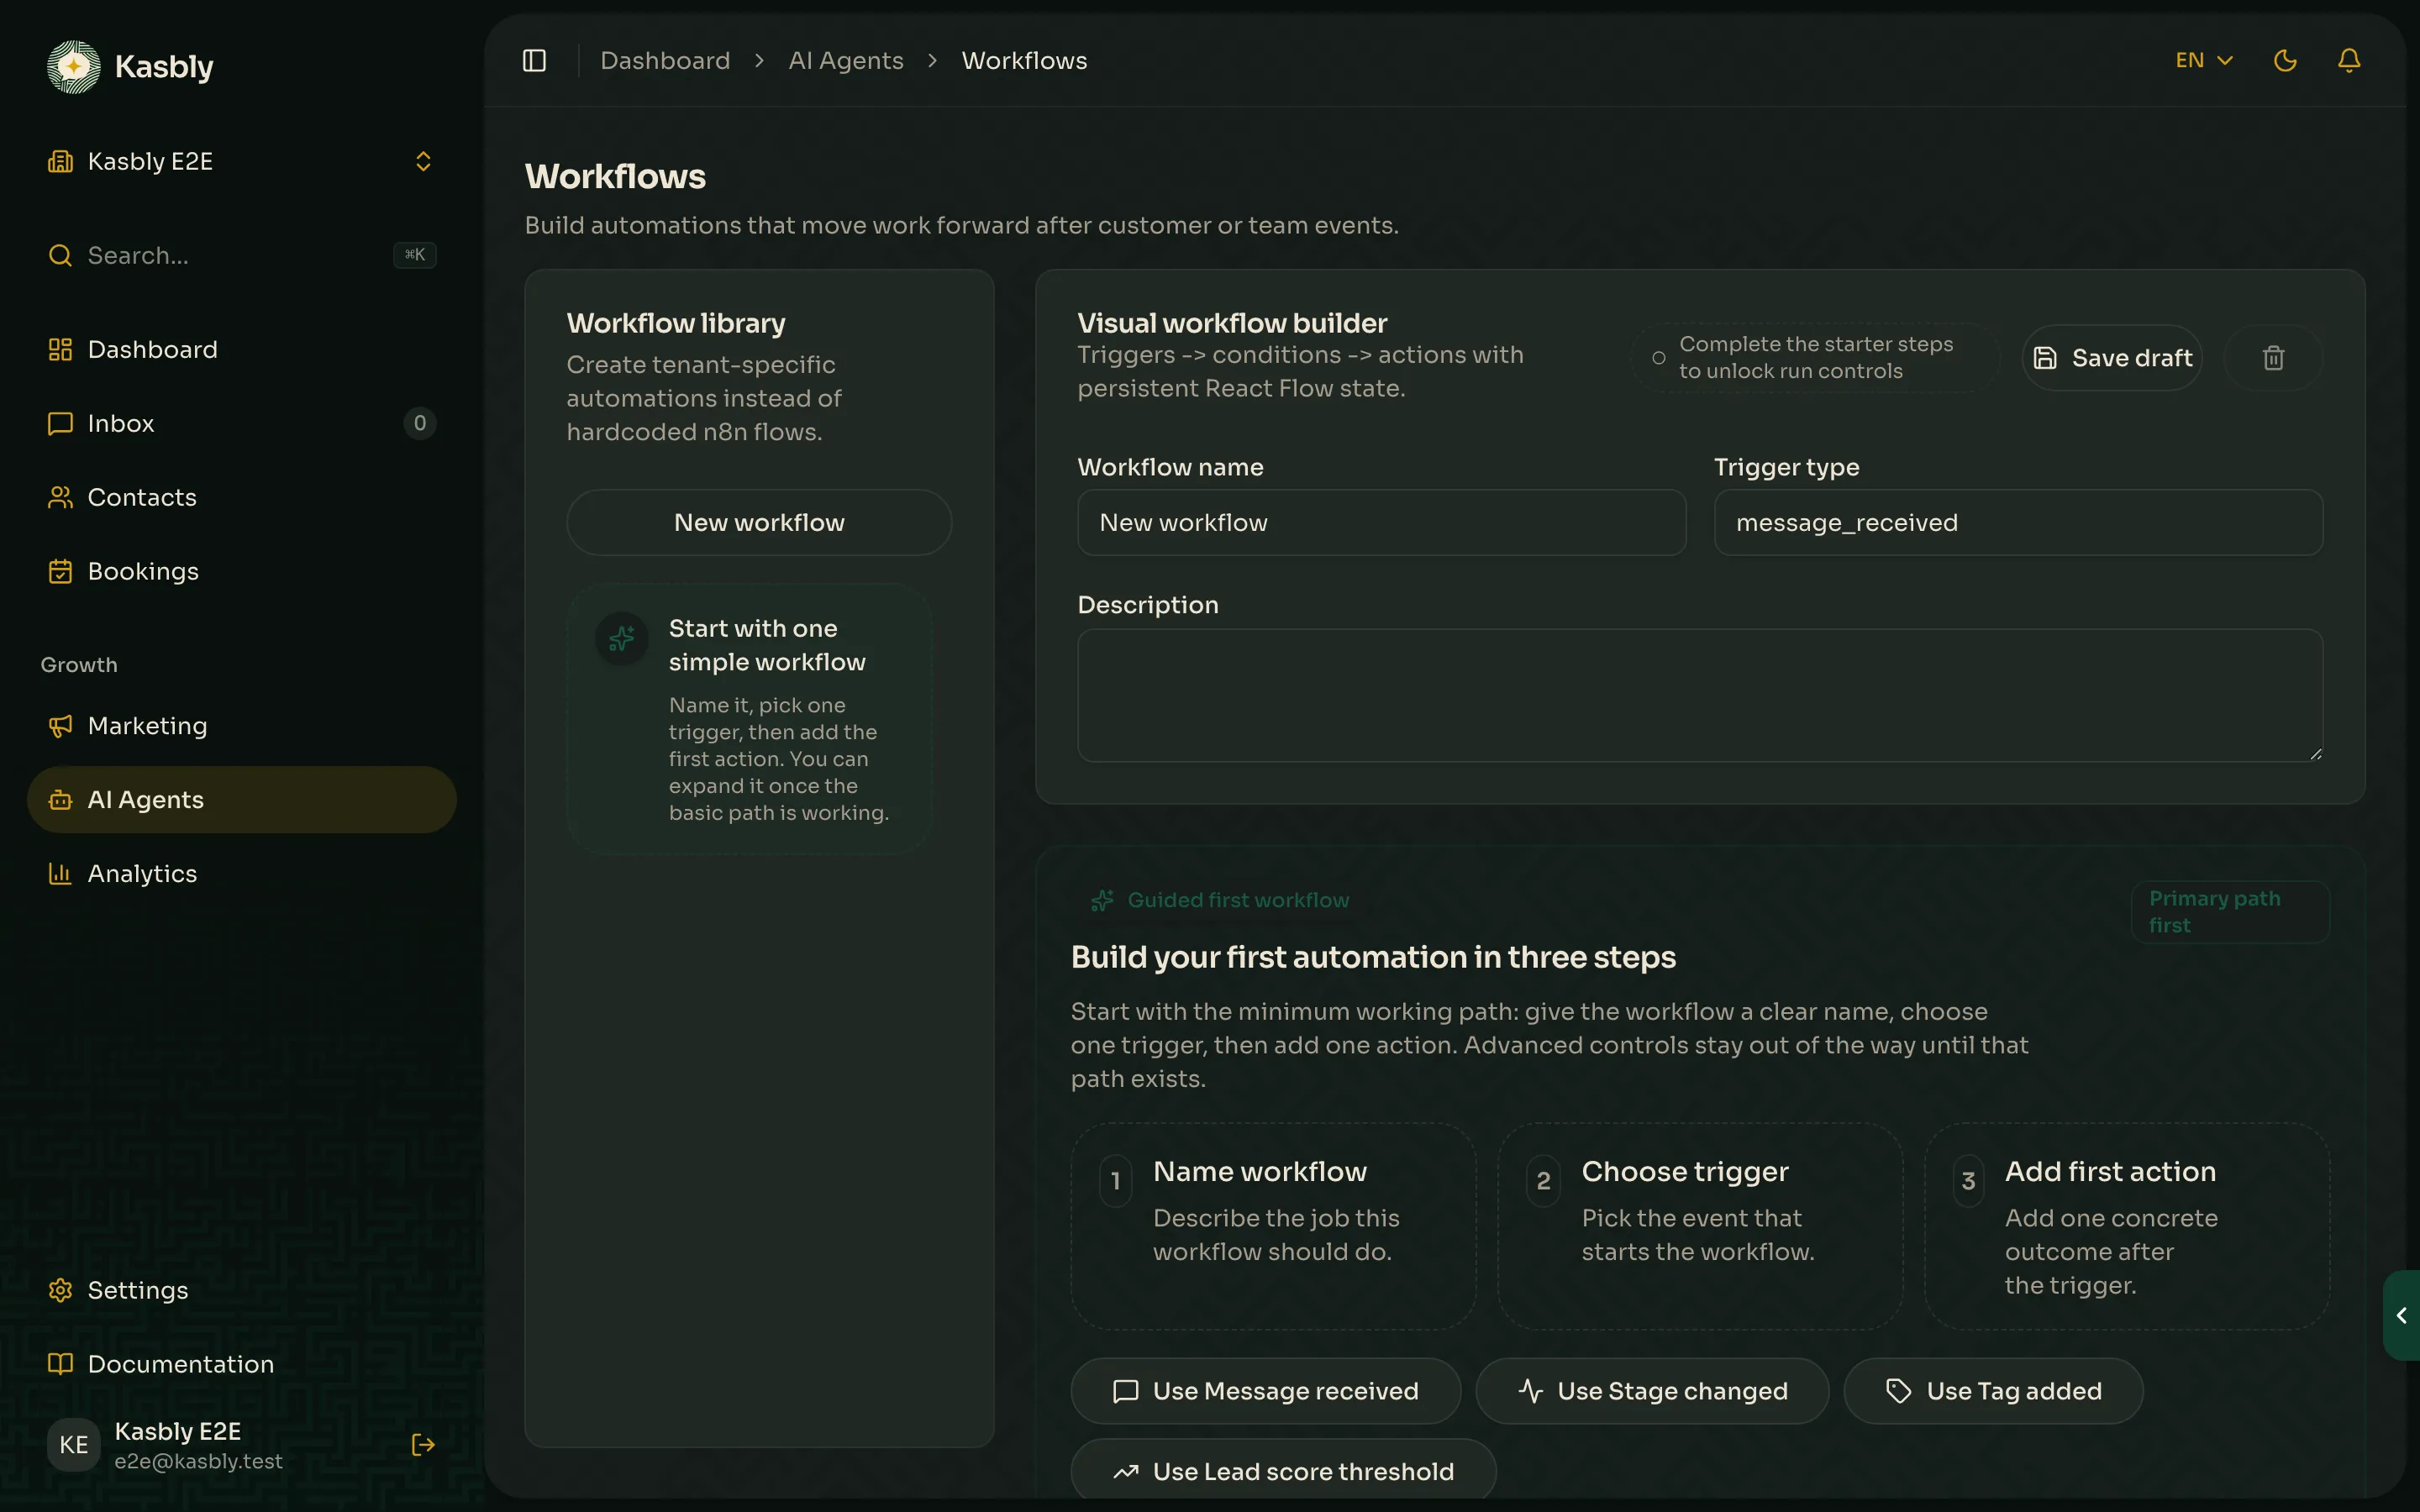Open Analytics page
The image size is (2420, 1512).
(241, 873)
